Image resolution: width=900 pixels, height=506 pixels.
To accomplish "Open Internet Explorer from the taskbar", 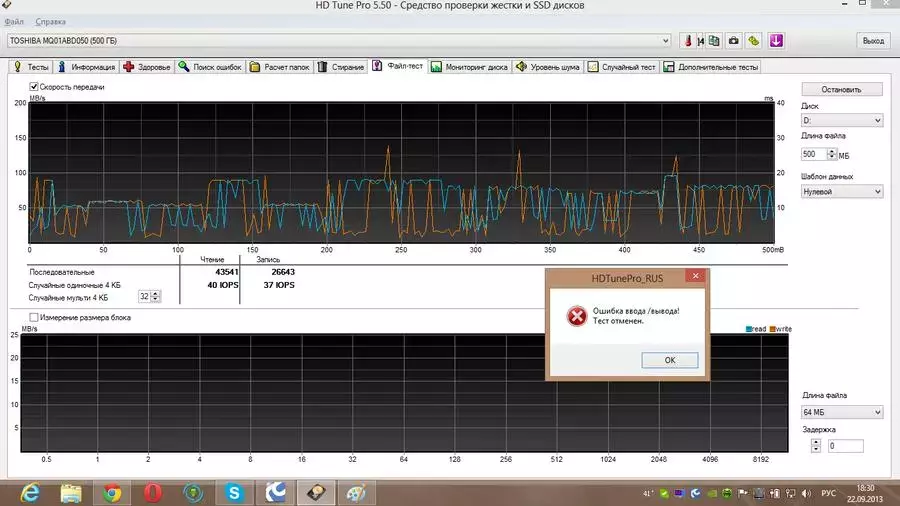I will tap(30, 493).
